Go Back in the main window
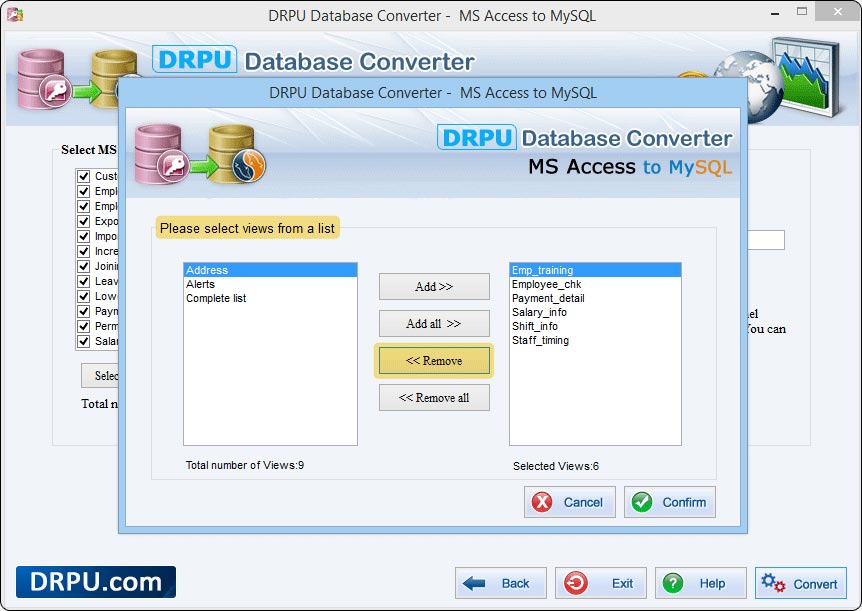This screenshot has width=862, height=611. [x=500, y=583]
